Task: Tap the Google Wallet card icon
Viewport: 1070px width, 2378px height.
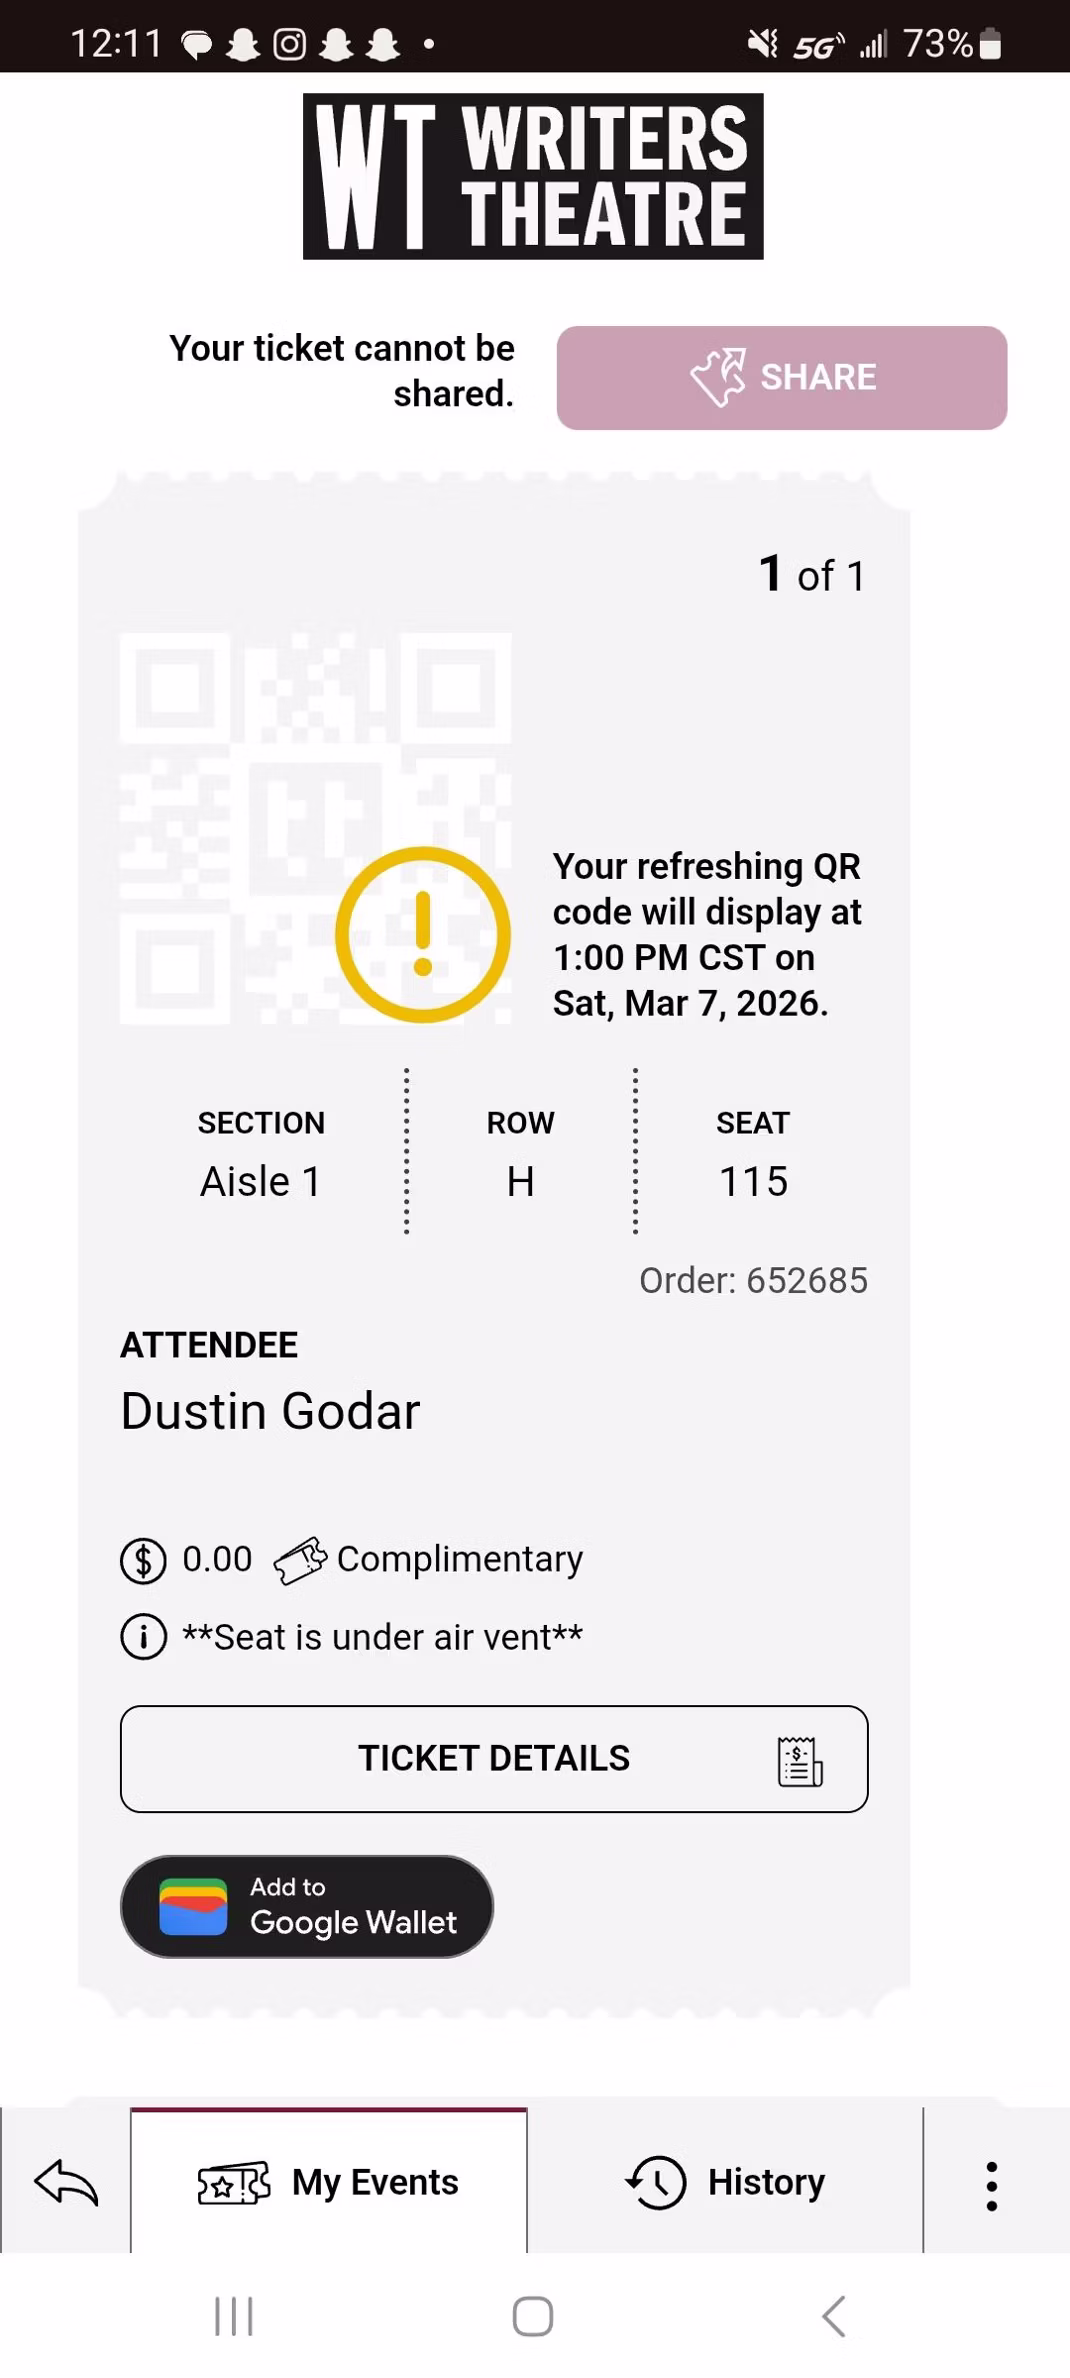Action: (193, 1907)
